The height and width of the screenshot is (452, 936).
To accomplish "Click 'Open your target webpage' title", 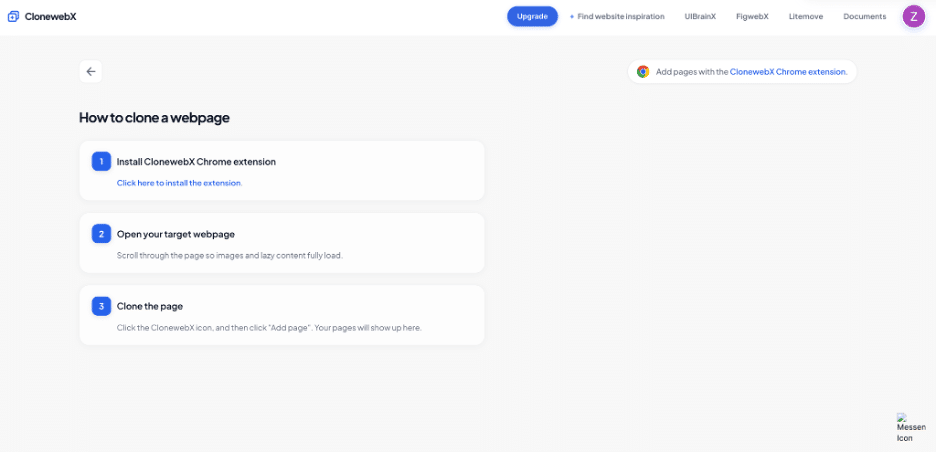I will coord(176,234).
